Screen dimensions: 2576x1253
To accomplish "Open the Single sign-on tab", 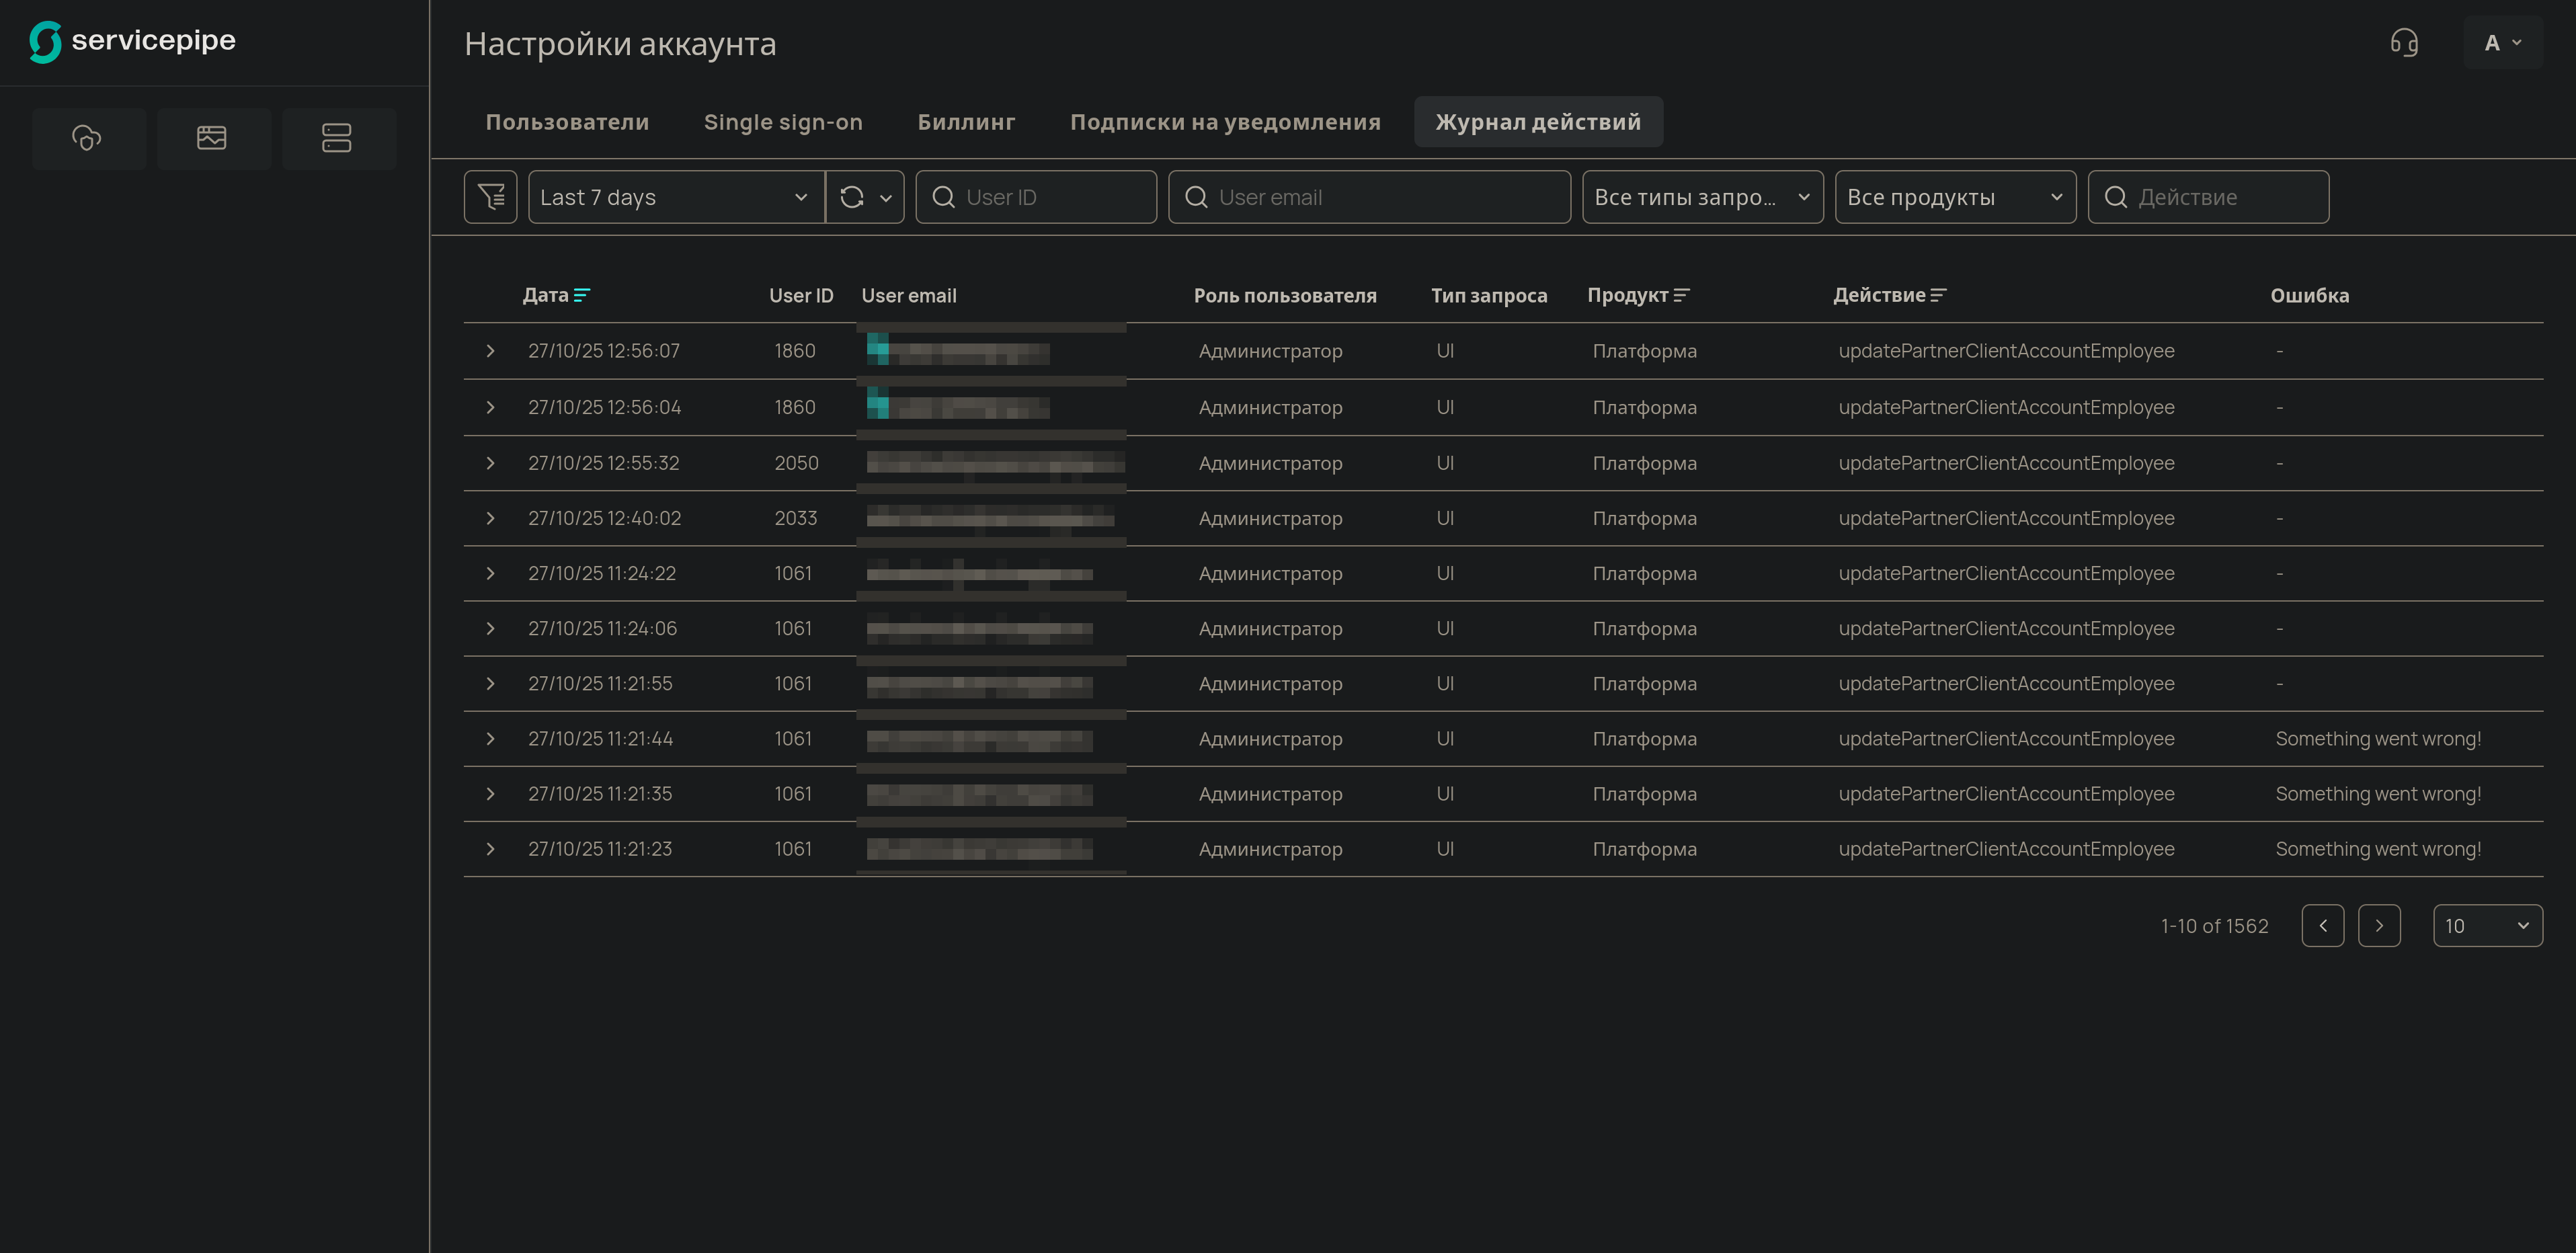I will 782,122.
